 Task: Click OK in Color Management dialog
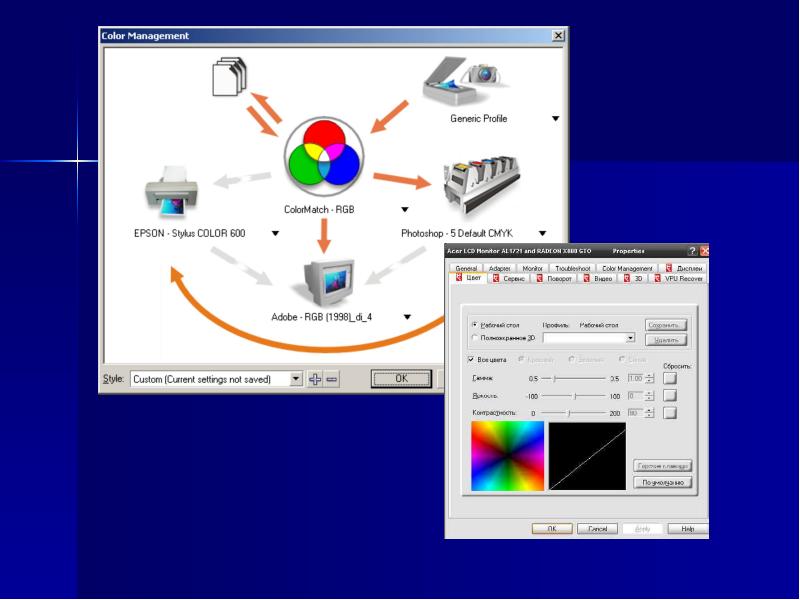(x=402, y=379)
